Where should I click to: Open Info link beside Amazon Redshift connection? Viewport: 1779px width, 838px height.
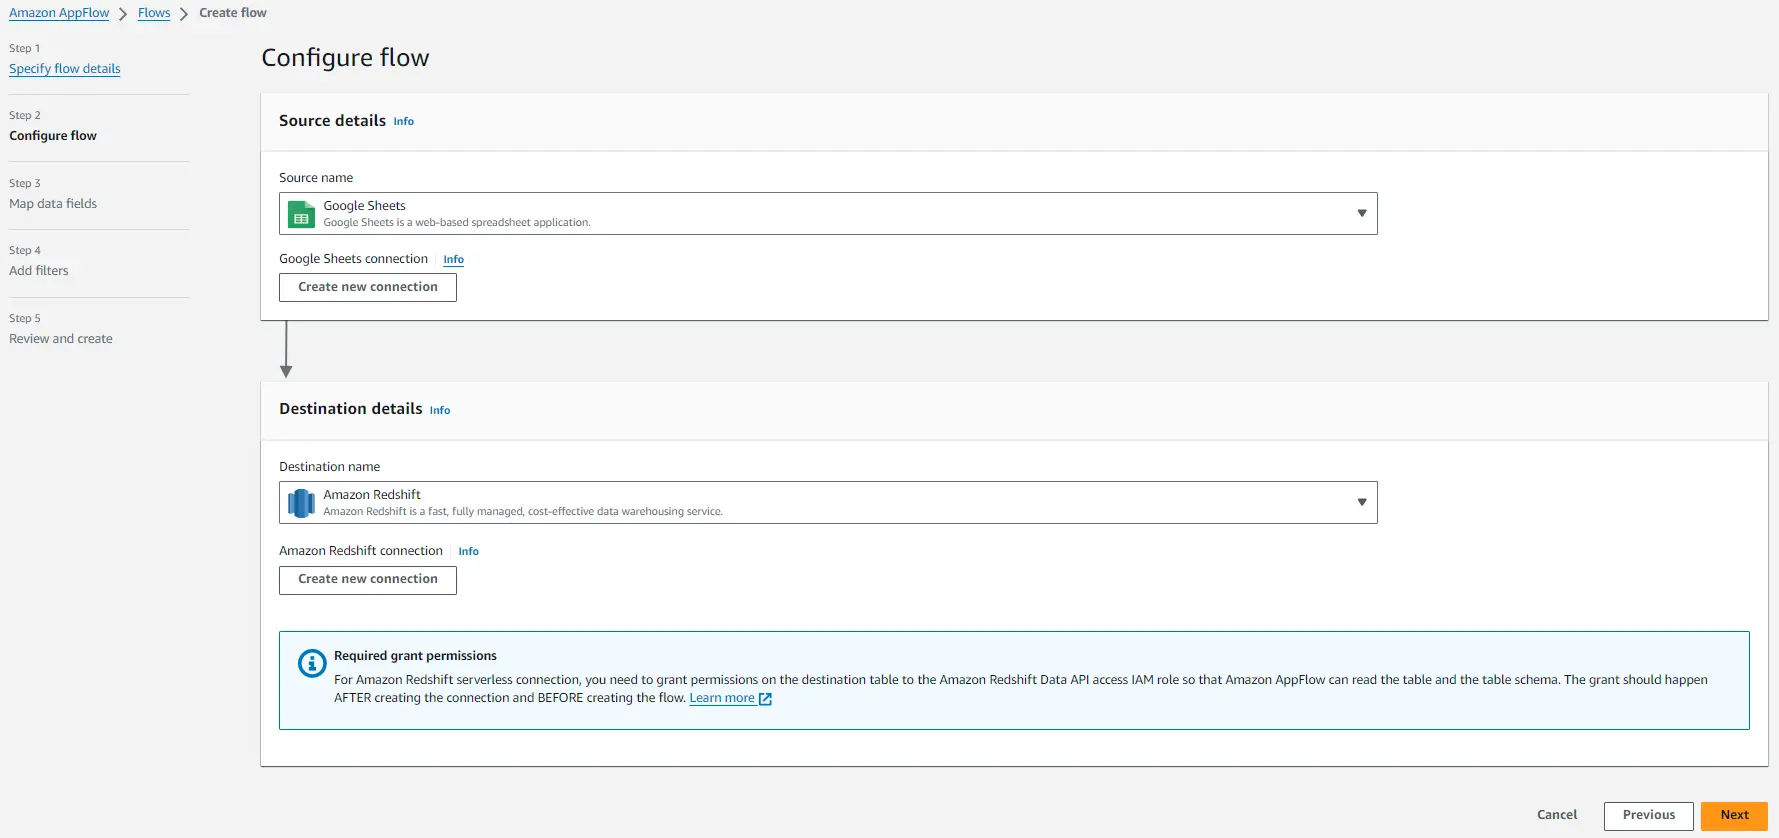(x=469, y=552)
